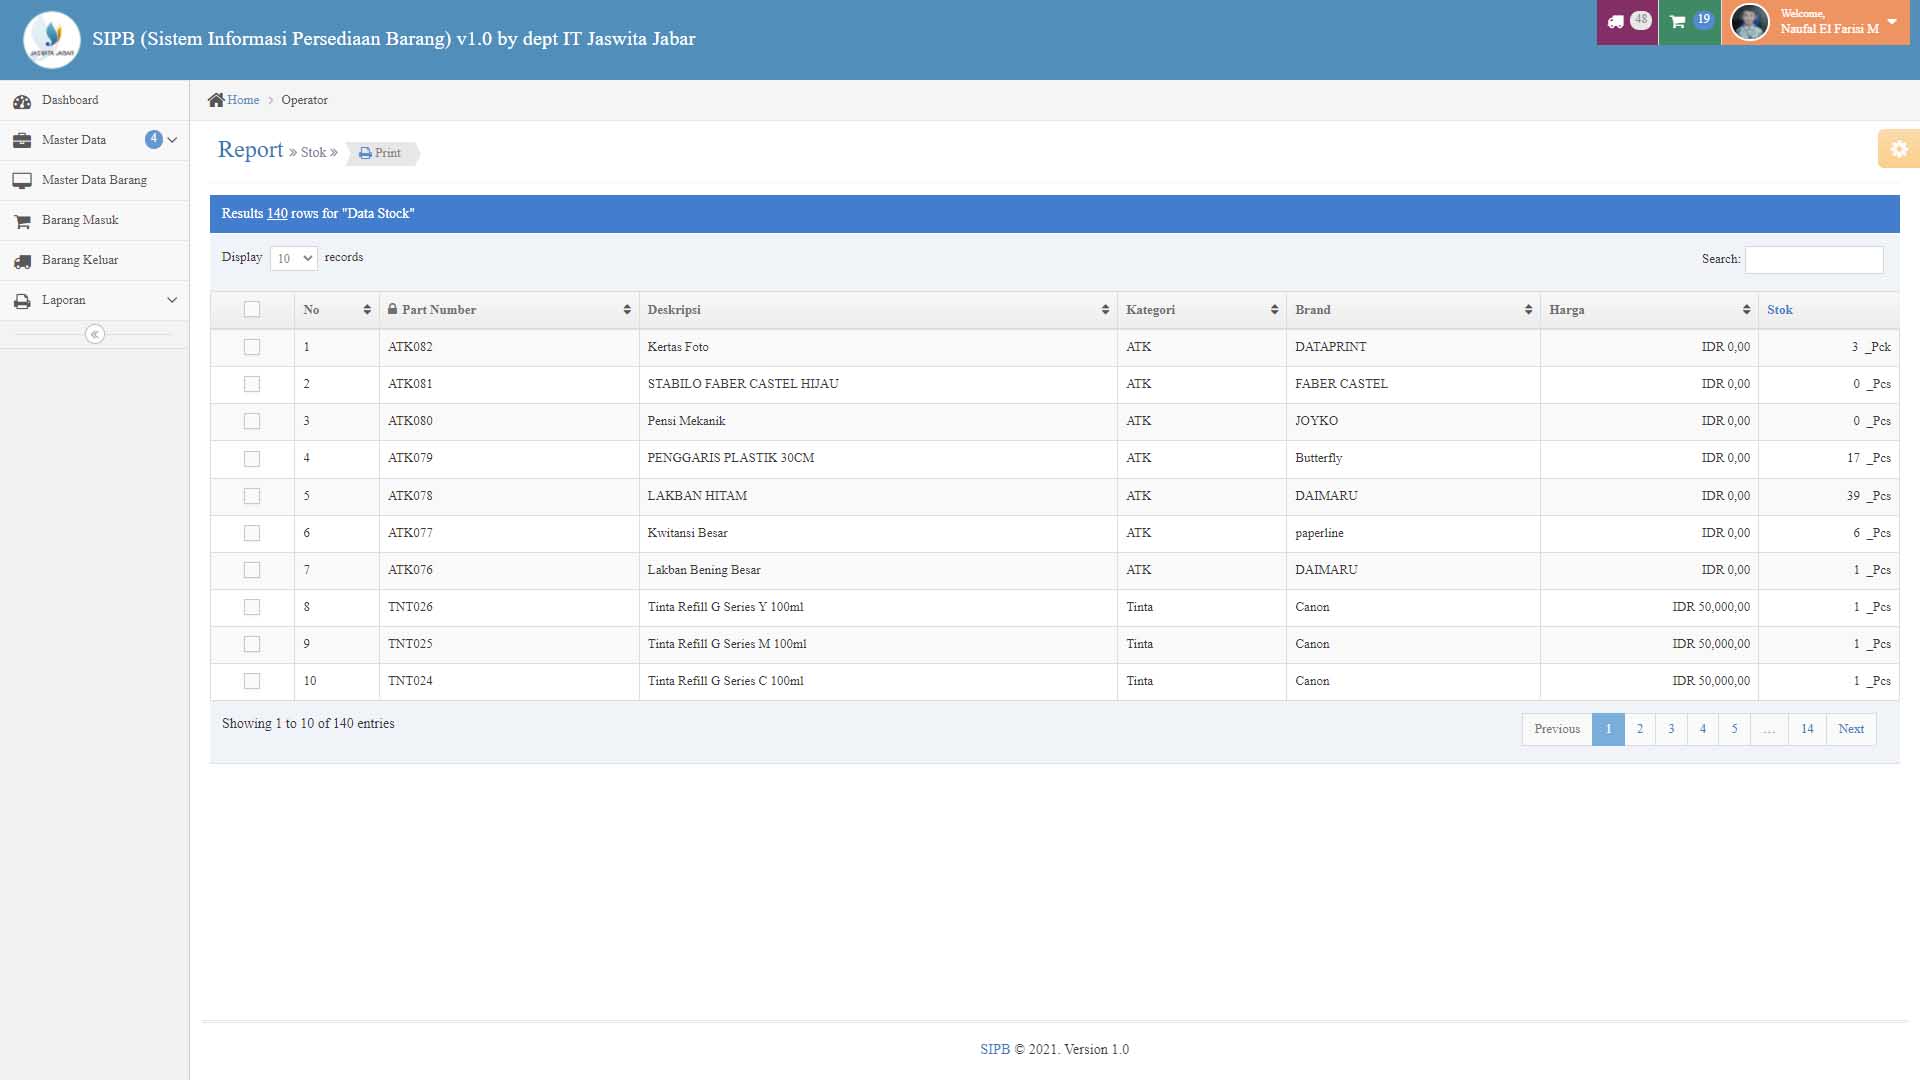Image resolution: width=1920 pixels, height=1080 pixels.
Task: Click the truck notification icon in header
Action: pos(1616,22)
